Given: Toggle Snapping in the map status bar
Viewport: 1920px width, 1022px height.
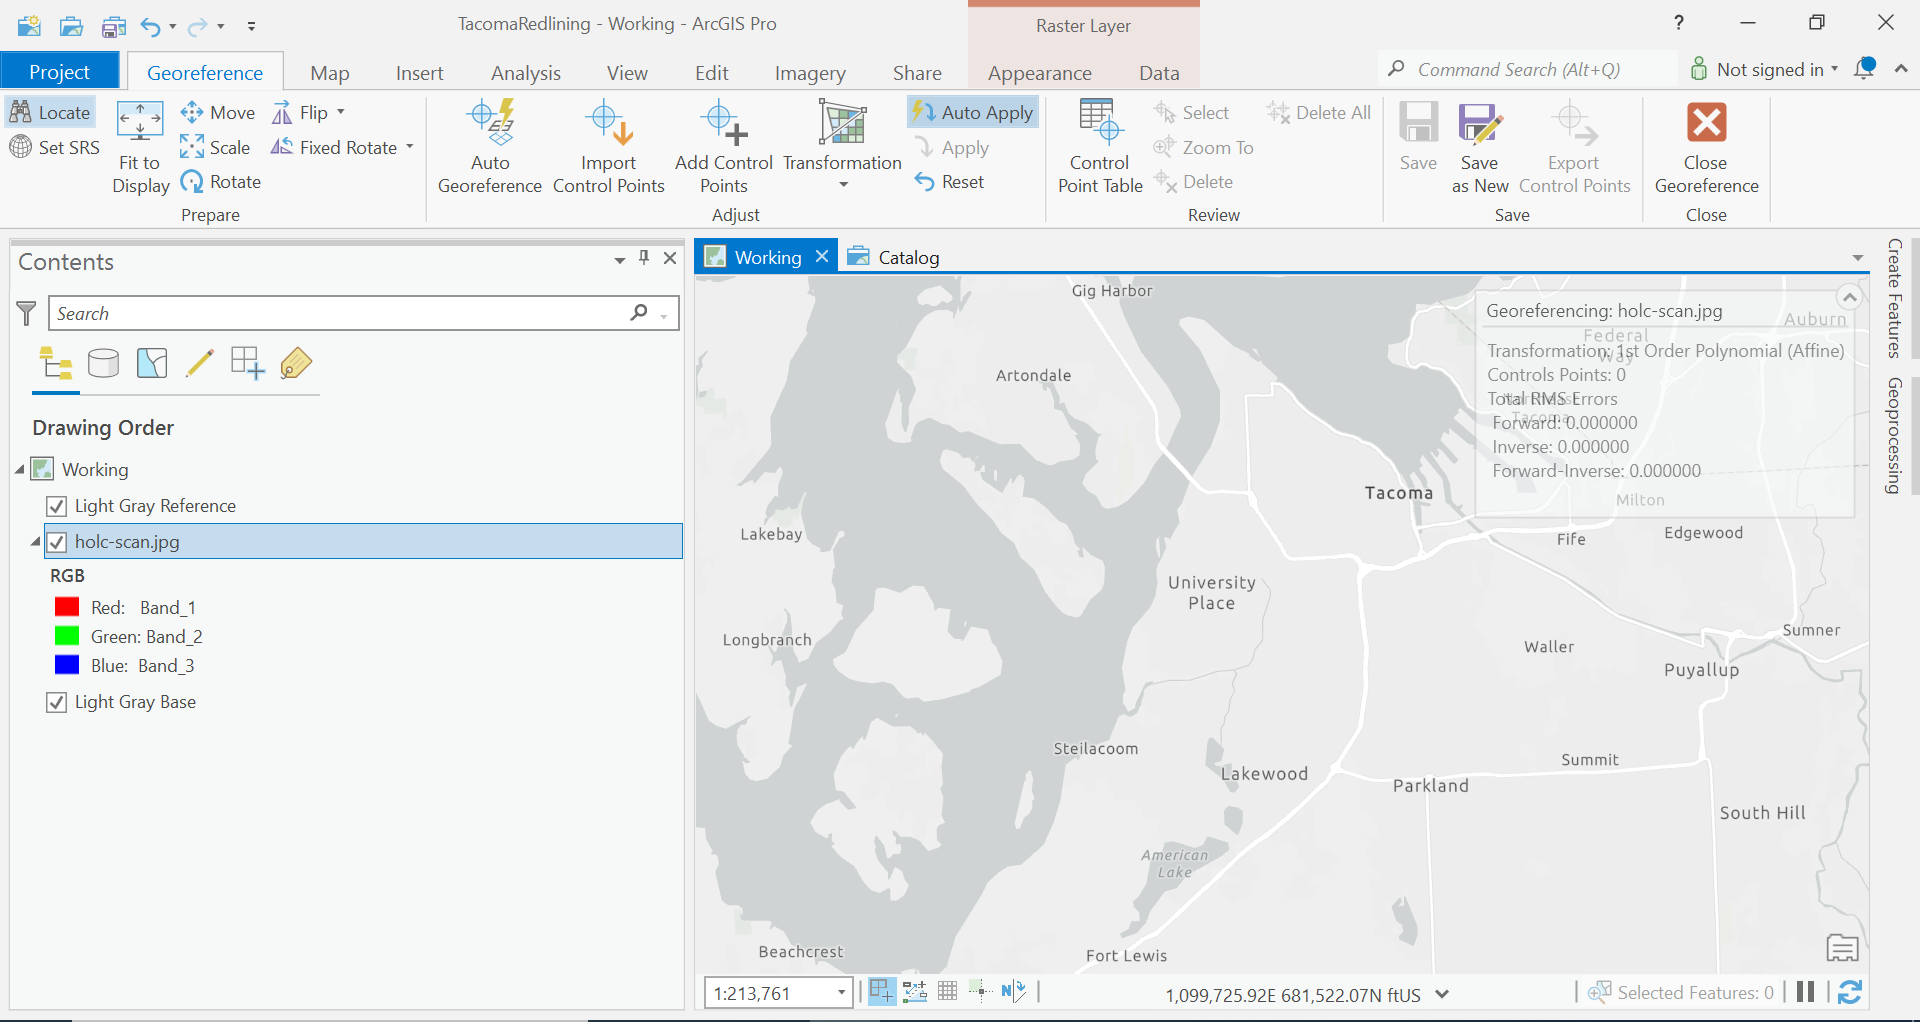Looking at the screenshot, I should (x=881, y=991).
